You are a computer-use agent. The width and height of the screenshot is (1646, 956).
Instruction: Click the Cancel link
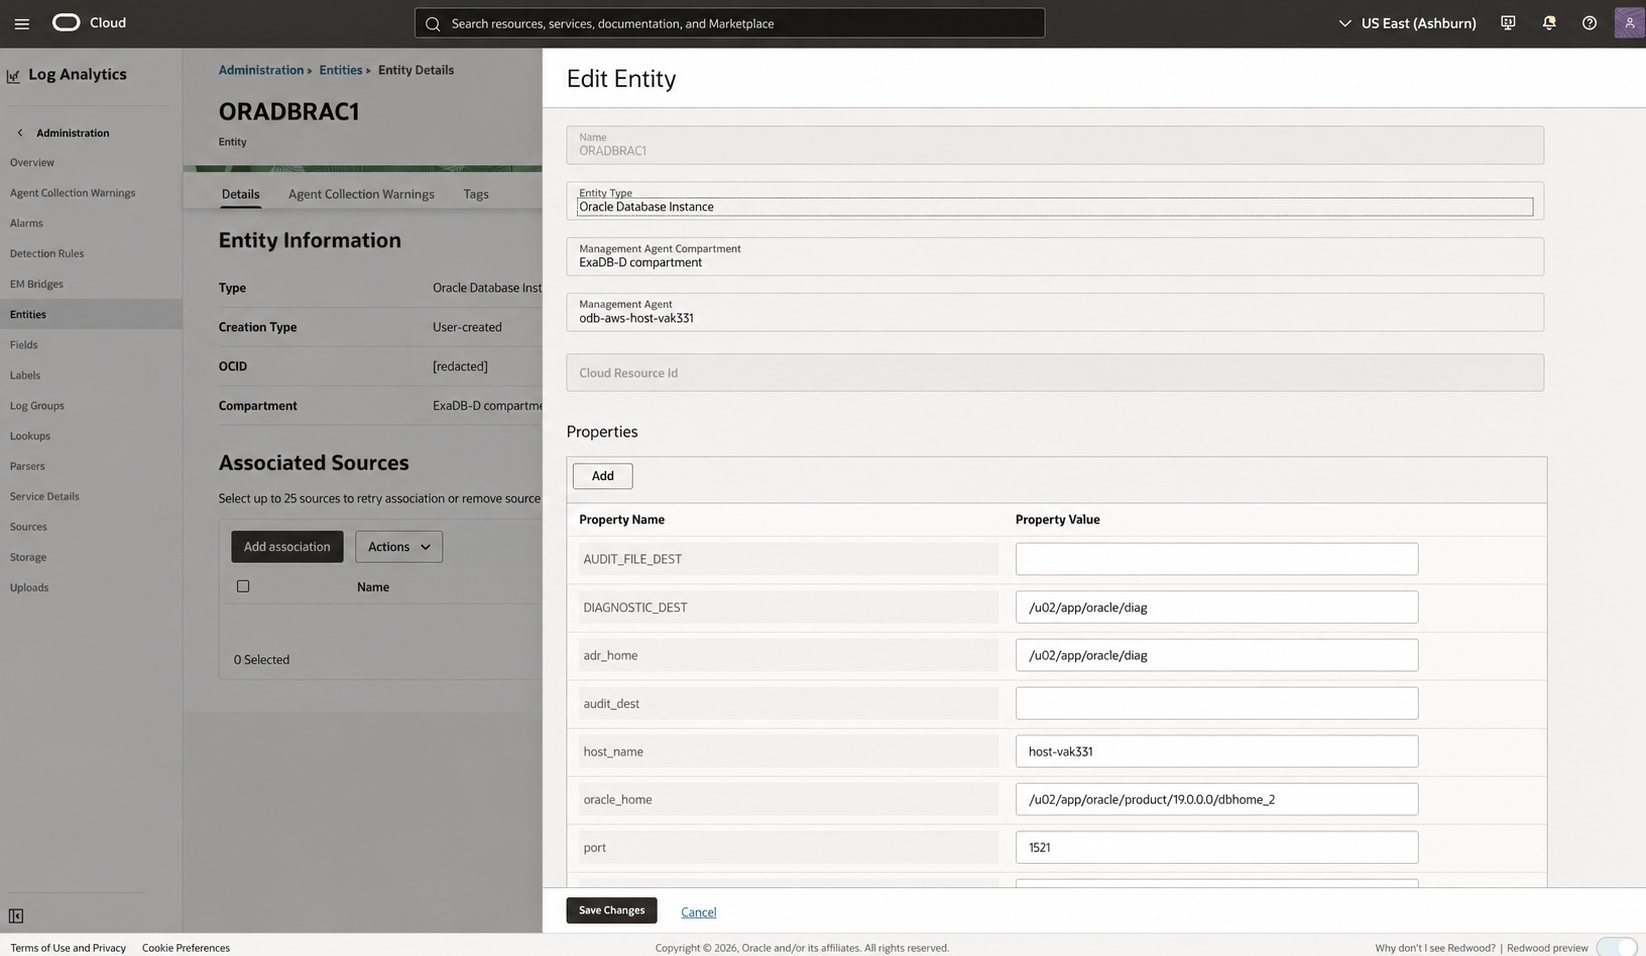(x=698, y=912)
